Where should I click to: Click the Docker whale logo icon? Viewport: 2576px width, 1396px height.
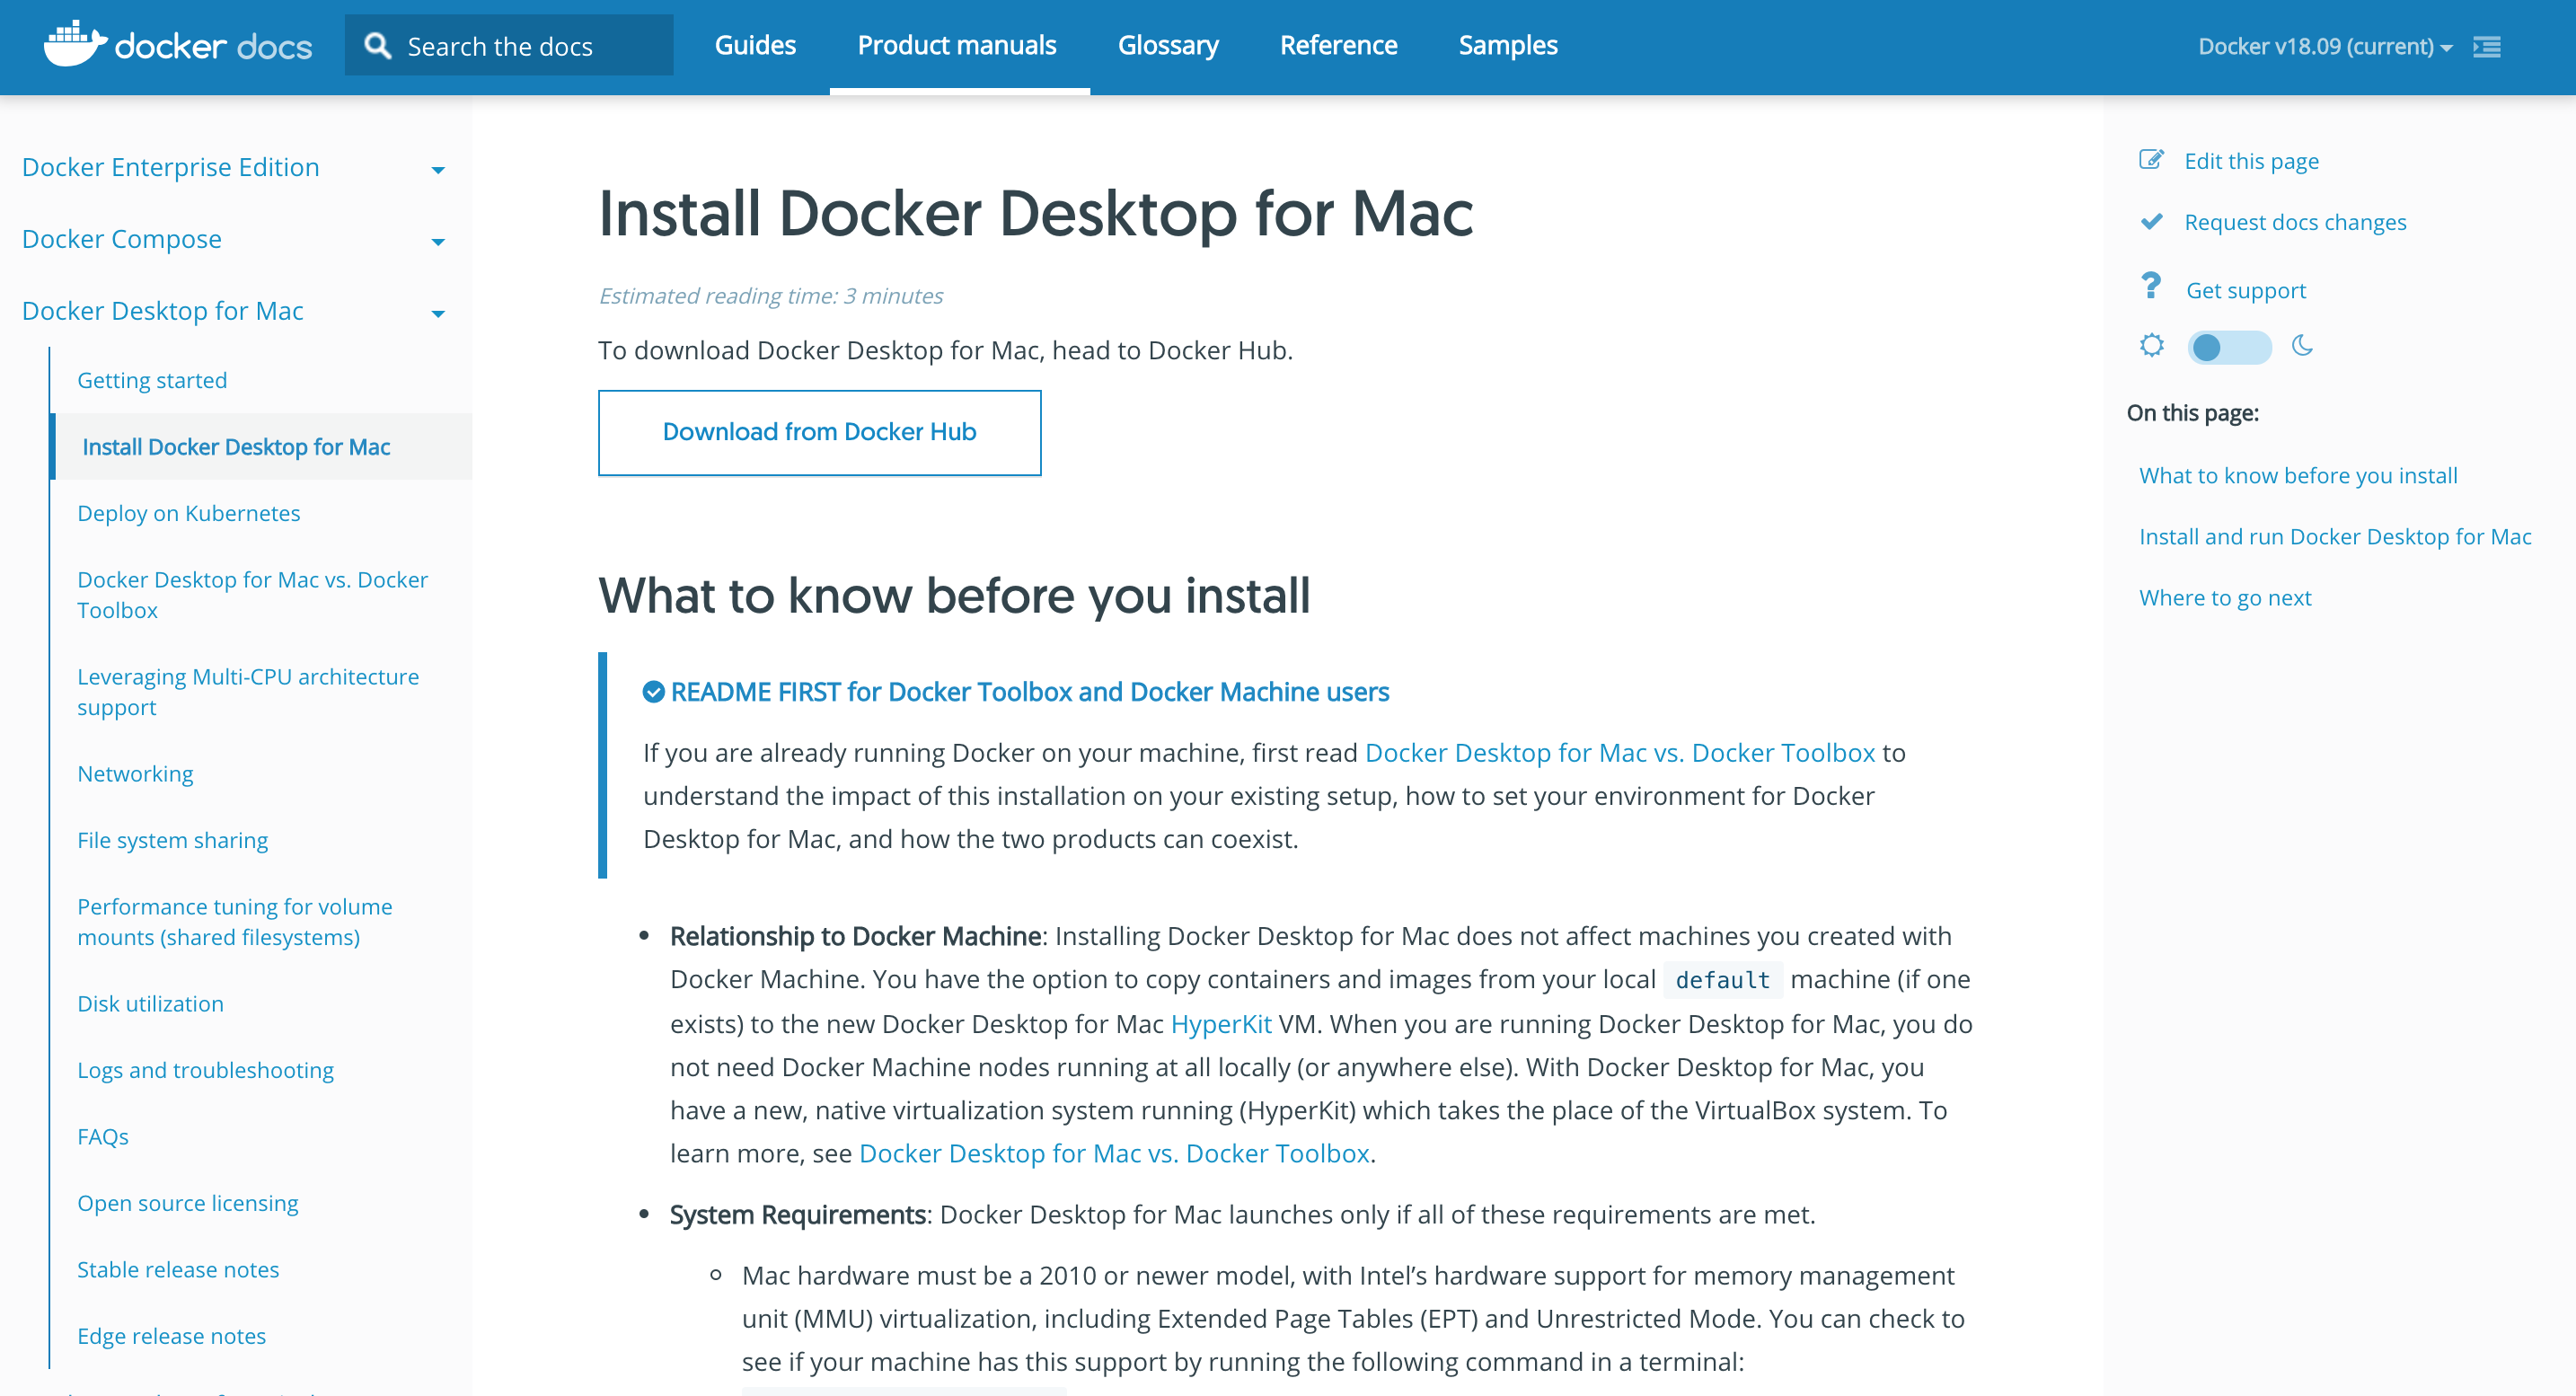click(x=74, y=45)
